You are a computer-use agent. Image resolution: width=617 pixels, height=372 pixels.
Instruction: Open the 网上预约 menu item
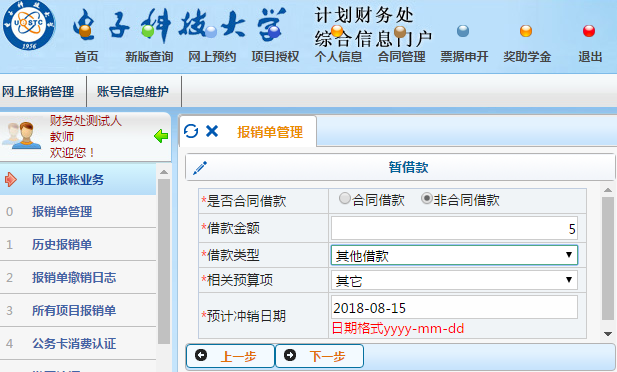212,57
